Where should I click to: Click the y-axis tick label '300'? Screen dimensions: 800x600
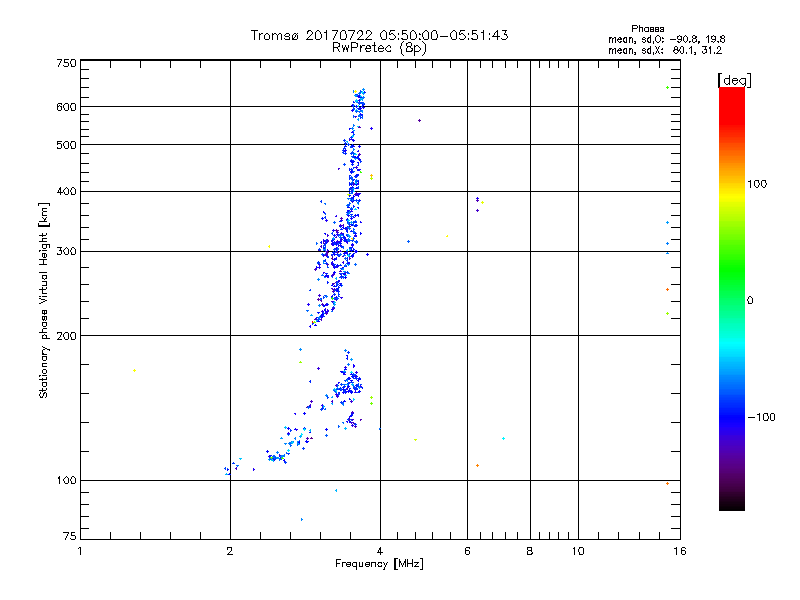pyautogui.click(x=66, y=252)
